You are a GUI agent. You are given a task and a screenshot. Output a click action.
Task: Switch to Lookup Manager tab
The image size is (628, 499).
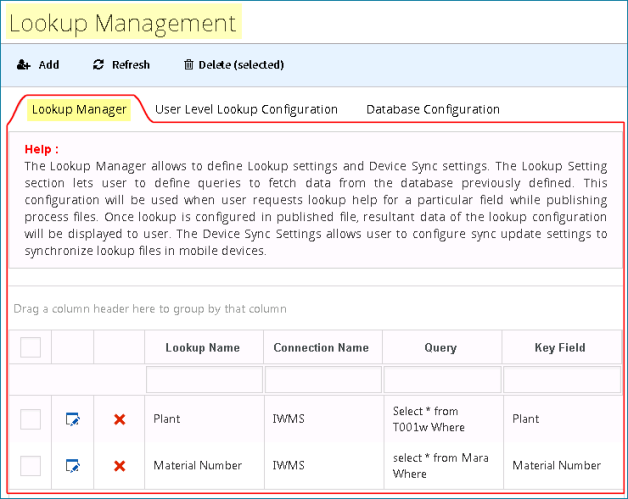pyautogui.click(x=79, y=109)
